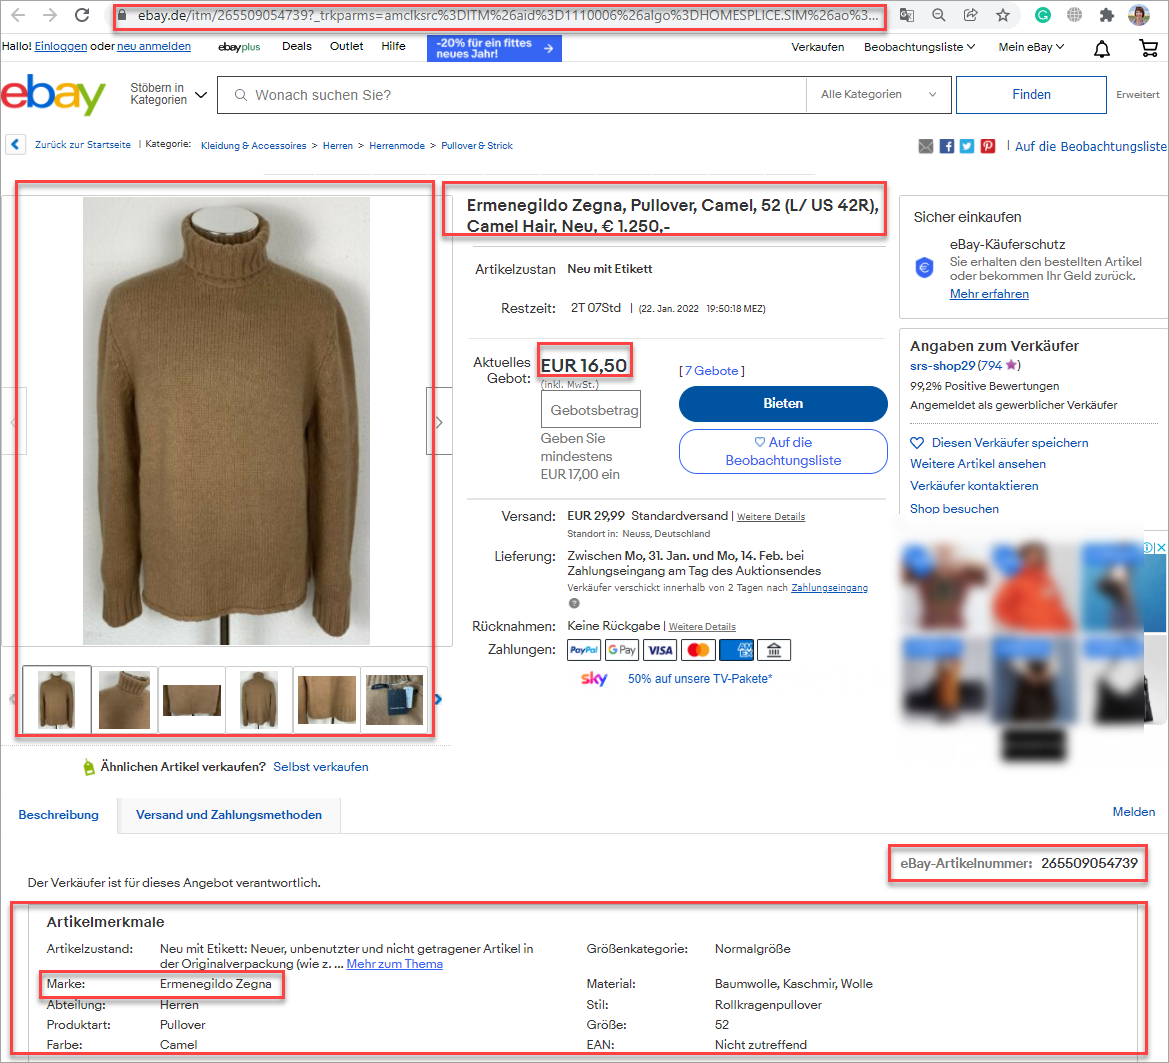Select the first sweater thumbnail
The height and width of the screenshot is (1063, 1169).
(57, 700)
